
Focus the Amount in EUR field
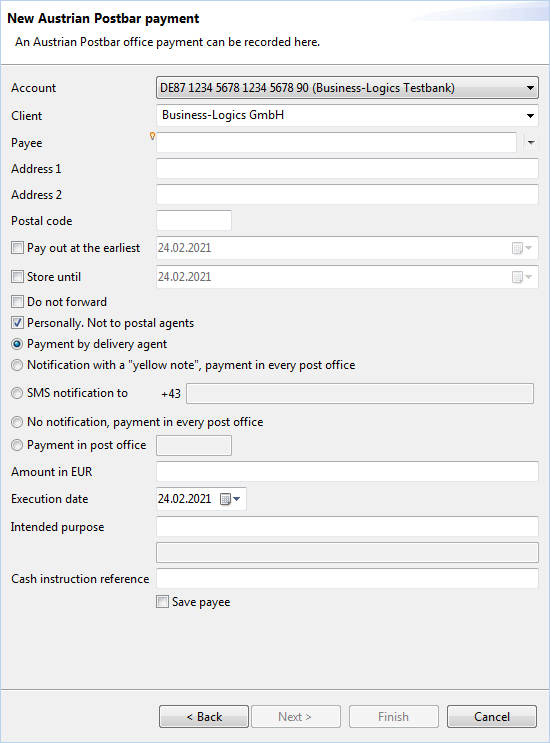pyautogui.click(x=347, y=471)
